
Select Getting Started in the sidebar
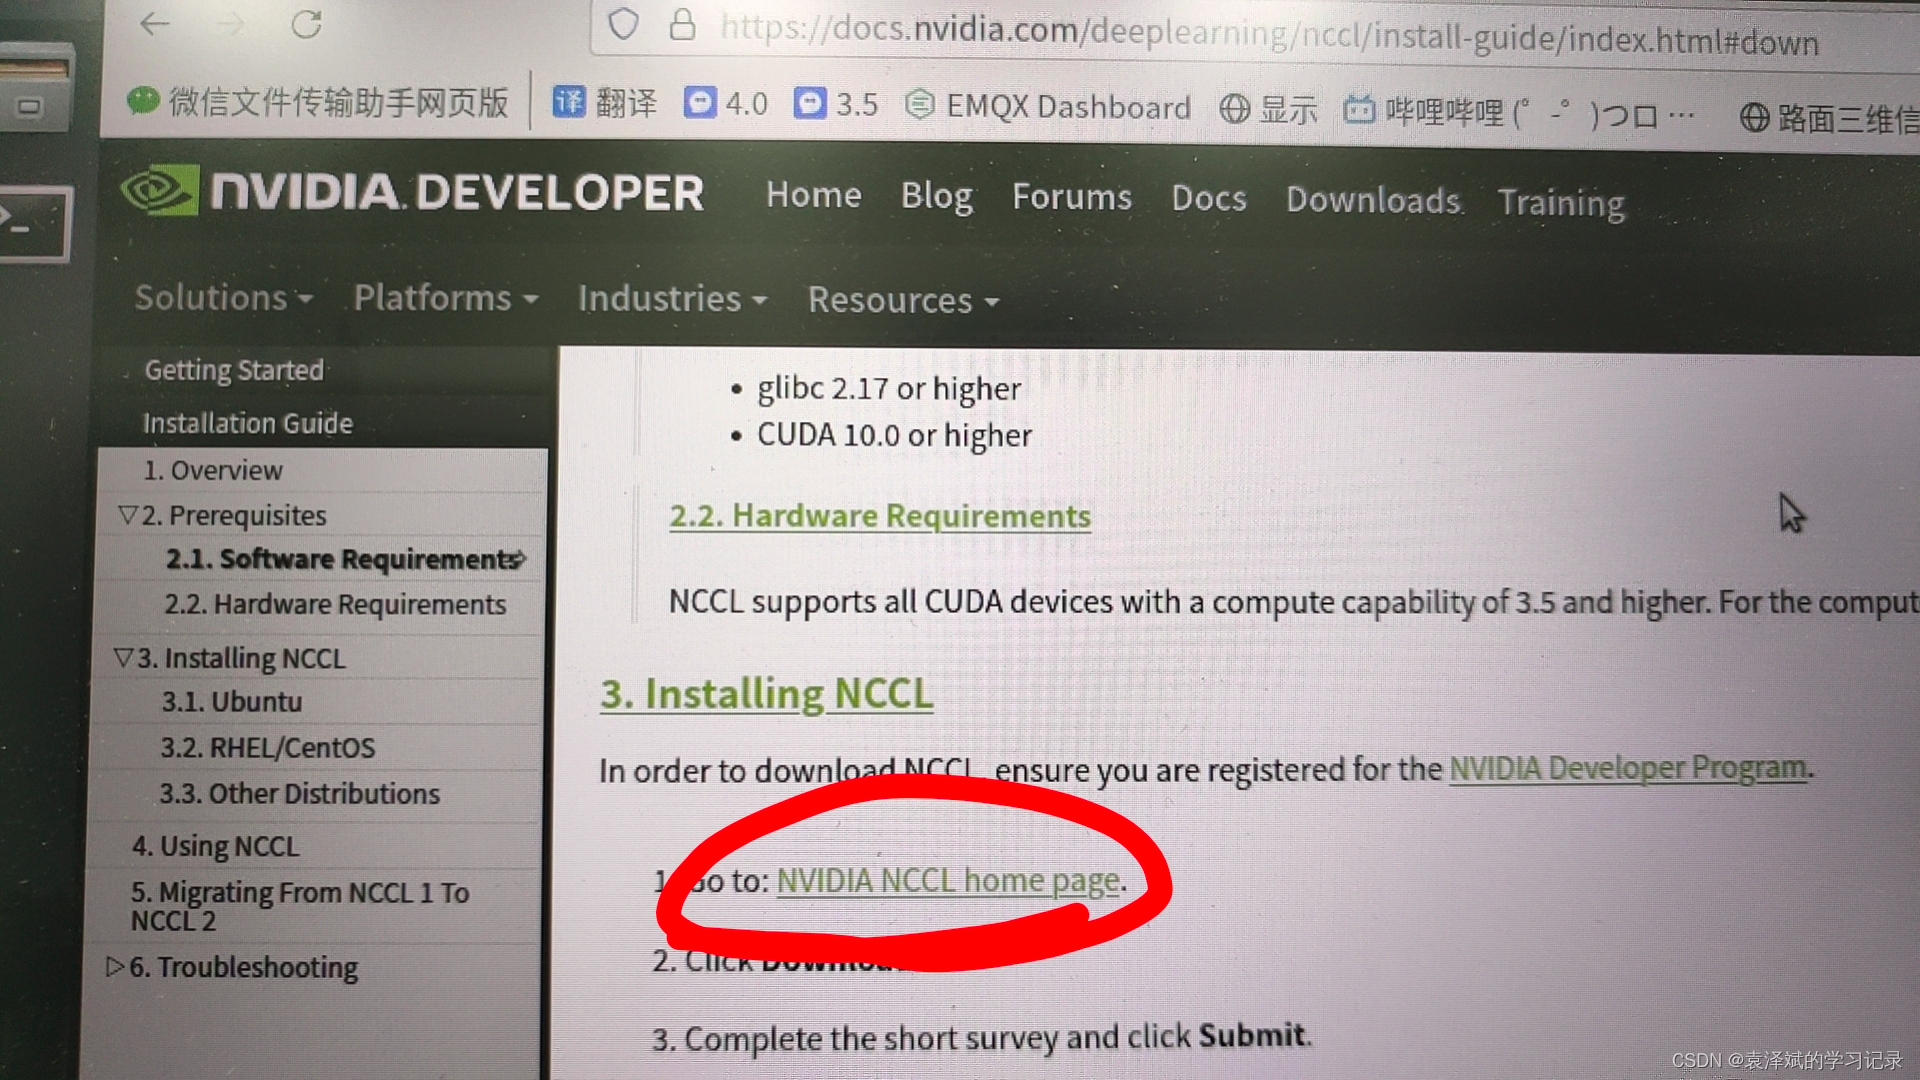234,370
